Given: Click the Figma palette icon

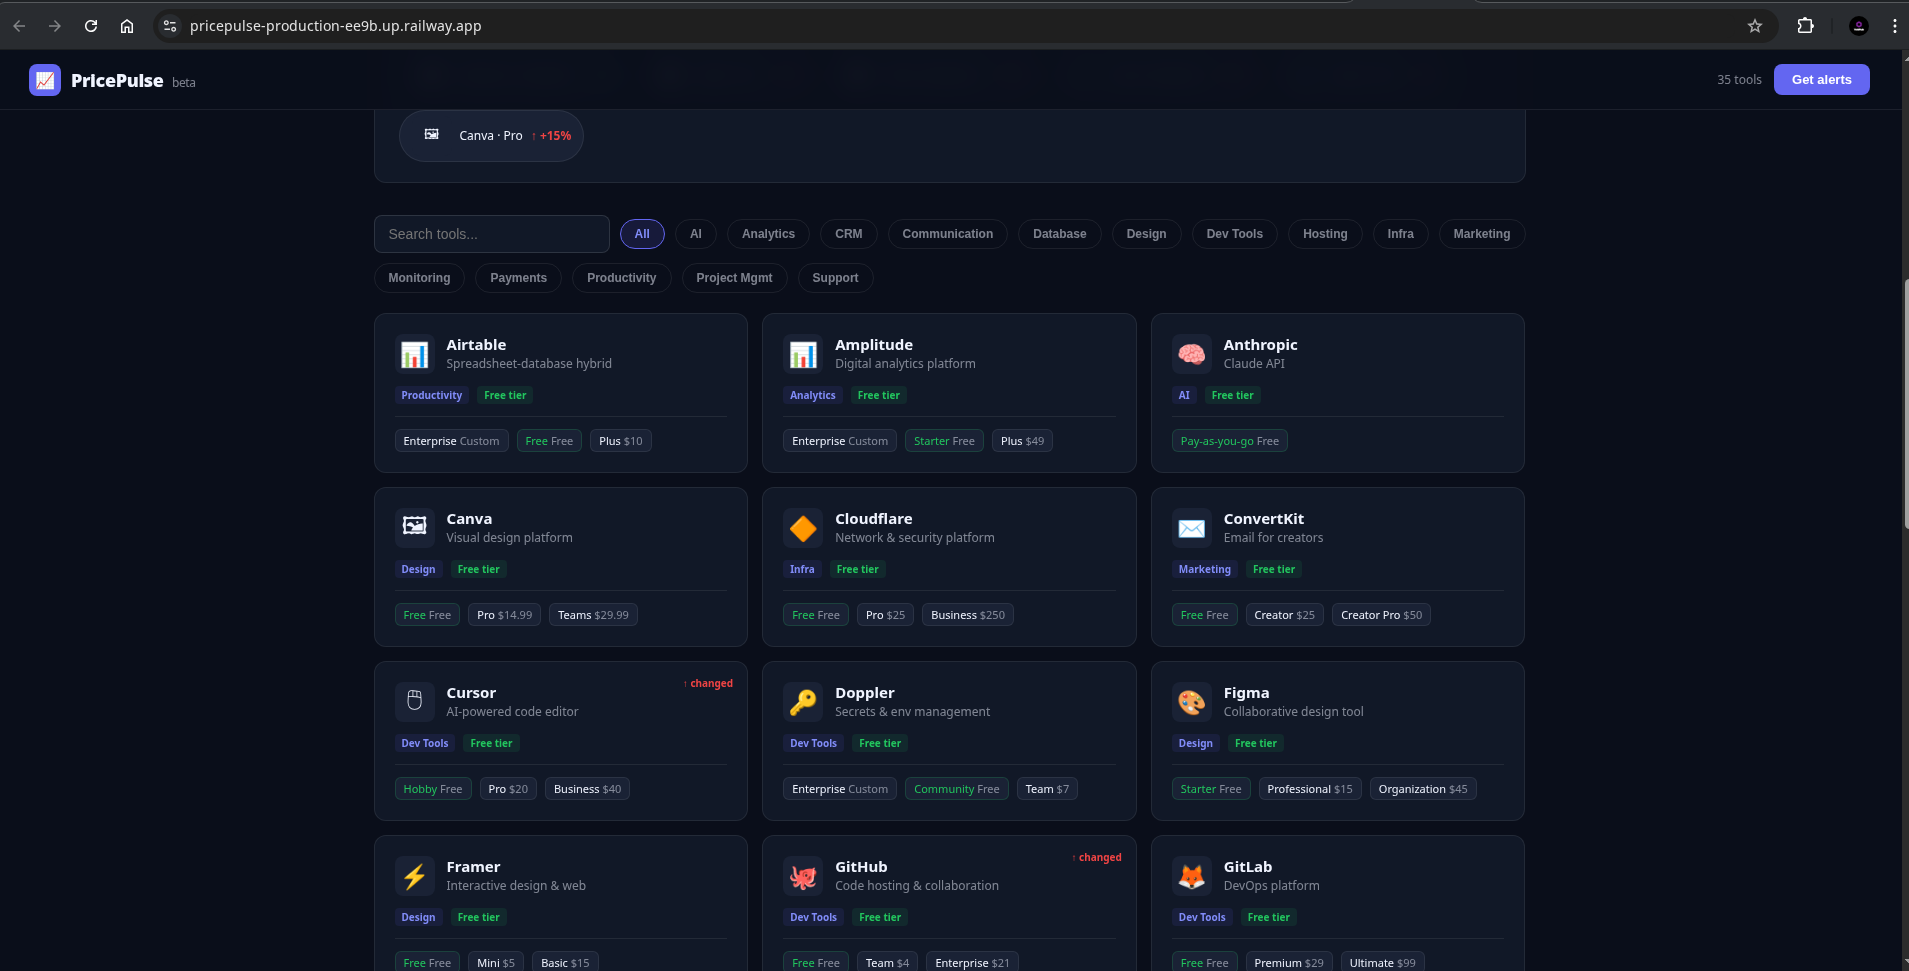Looking at the screenshot, I should tap(1191, 701).
